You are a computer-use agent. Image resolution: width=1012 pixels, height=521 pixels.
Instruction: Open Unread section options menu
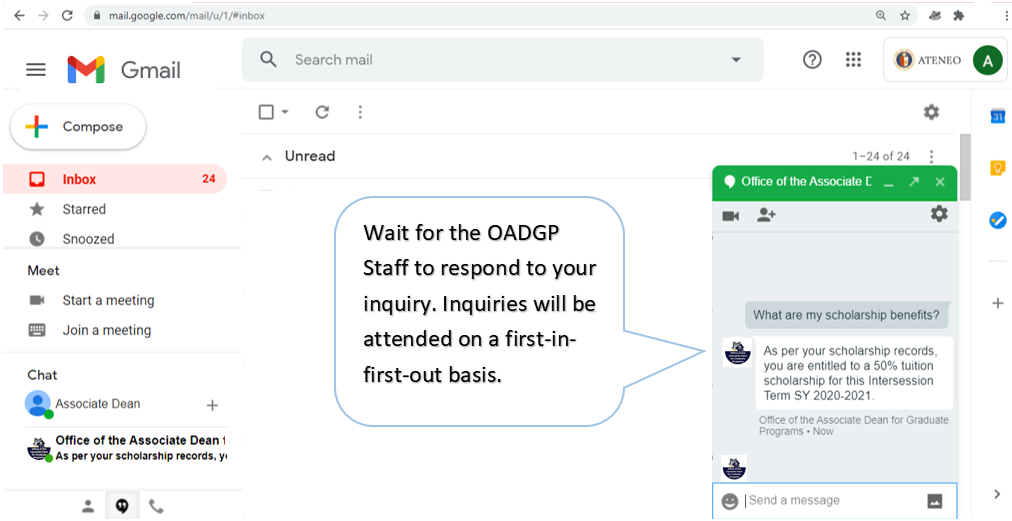pos(931,156)
